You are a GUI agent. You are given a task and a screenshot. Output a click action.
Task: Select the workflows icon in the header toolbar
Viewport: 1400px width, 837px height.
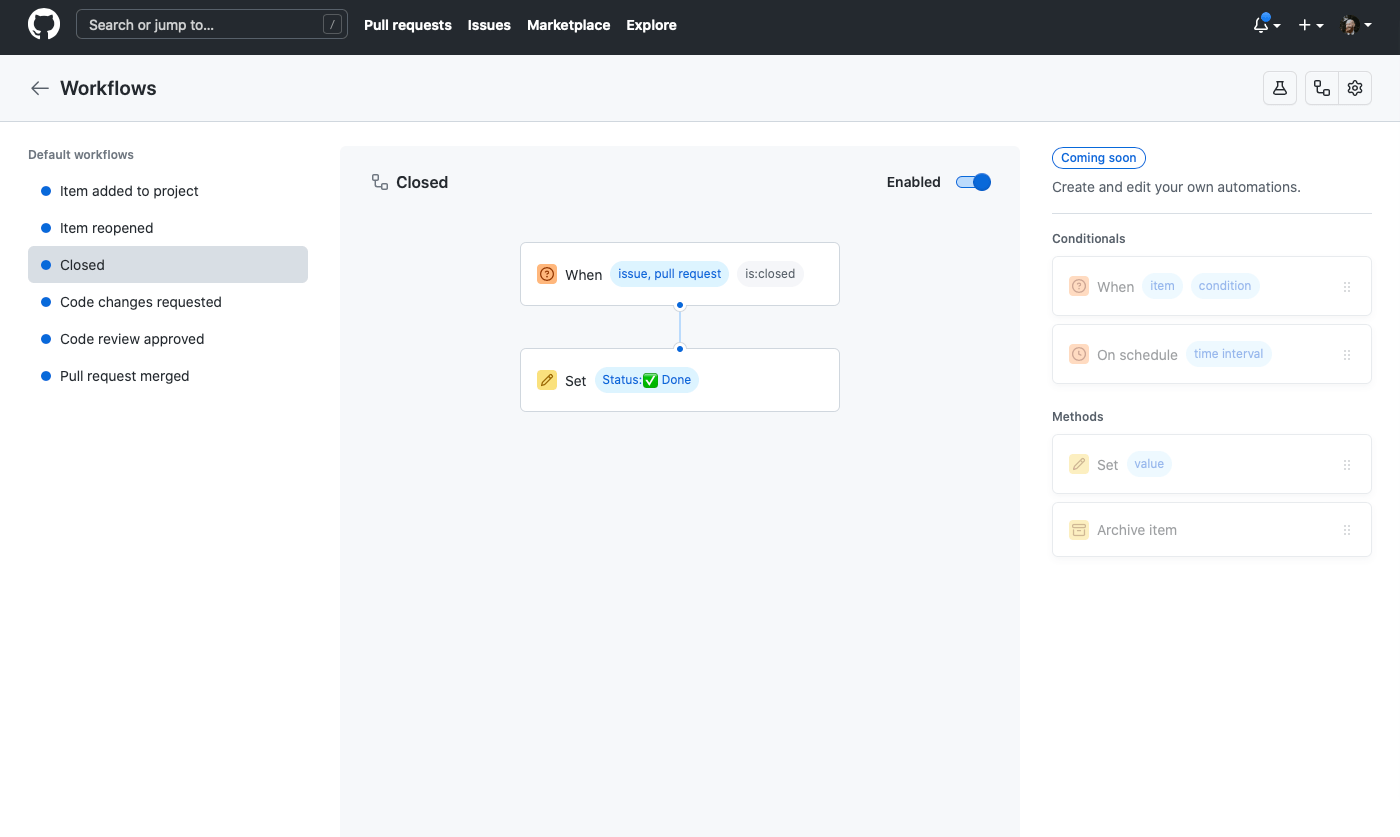click(1321, 88)
